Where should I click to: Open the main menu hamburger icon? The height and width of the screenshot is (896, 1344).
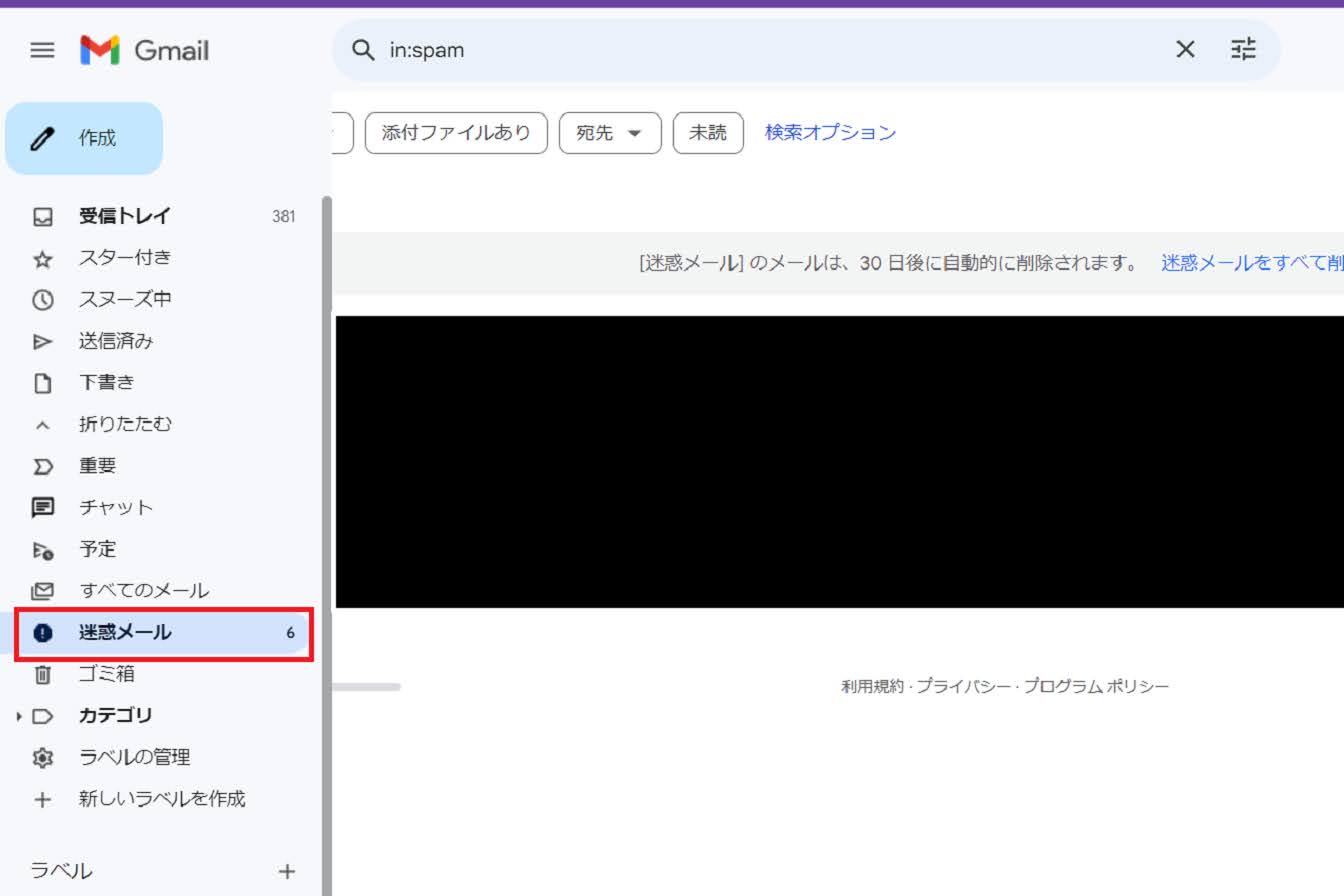(x=42, y=50)
